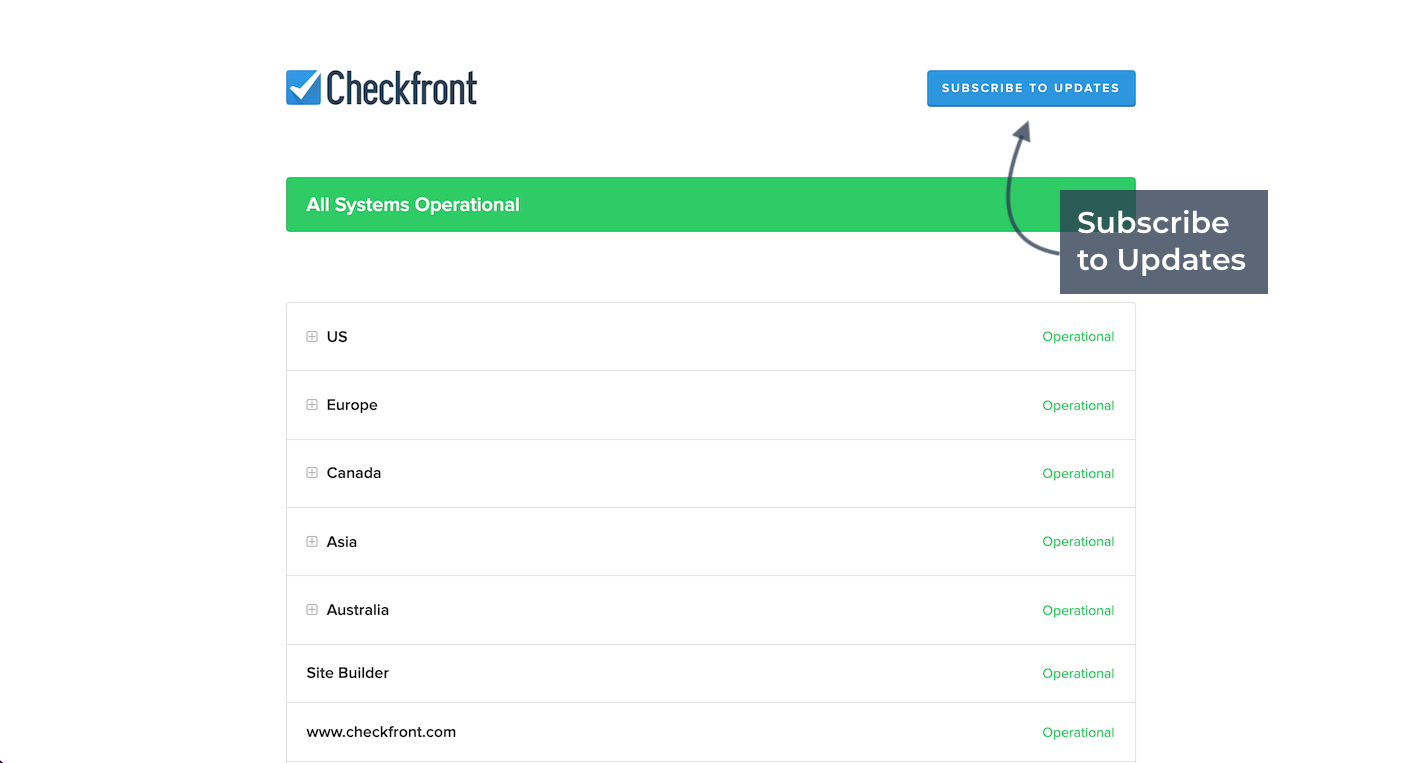1423x763 pixels.
Task: Click the www.checkfront.com component name
Action: (381, 732)
